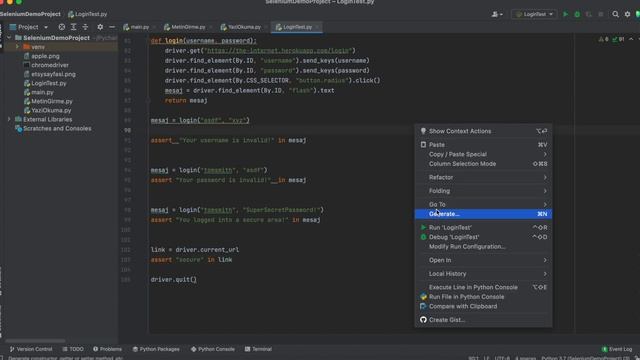Choose Create Gist... in the context menu

click(483, 320)
